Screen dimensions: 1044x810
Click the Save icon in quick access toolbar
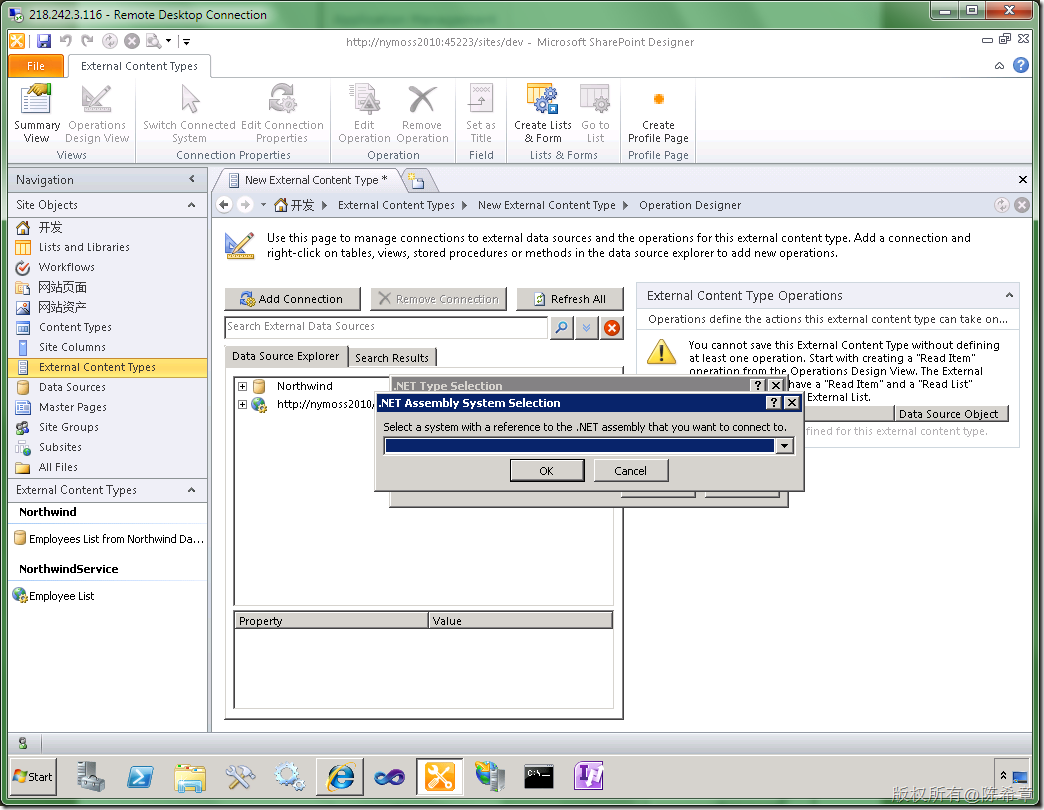pos(44,41)
